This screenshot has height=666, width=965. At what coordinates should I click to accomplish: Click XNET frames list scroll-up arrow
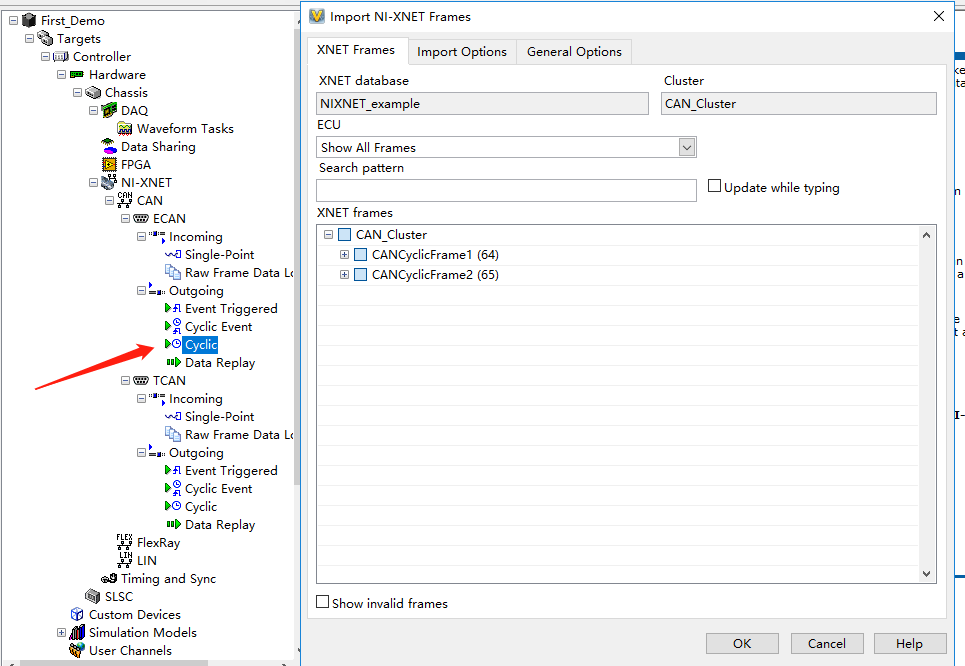tap(926, 235)
